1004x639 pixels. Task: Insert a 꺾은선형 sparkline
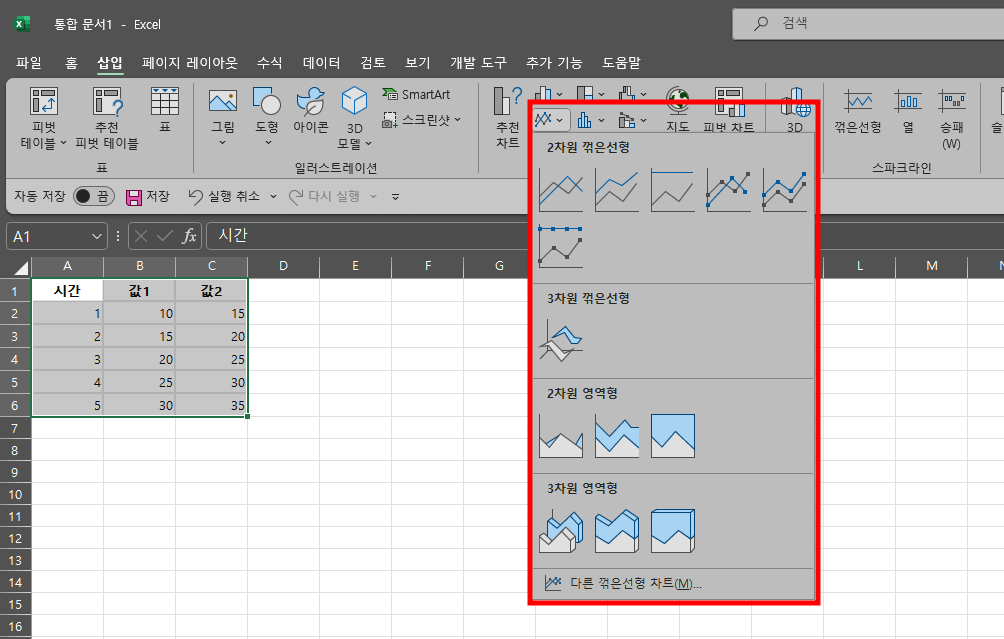click(858, 110)
